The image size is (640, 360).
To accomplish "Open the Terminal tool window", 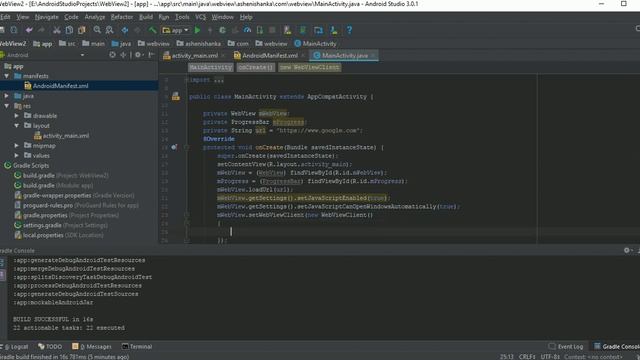I will (x=137, y=347).
